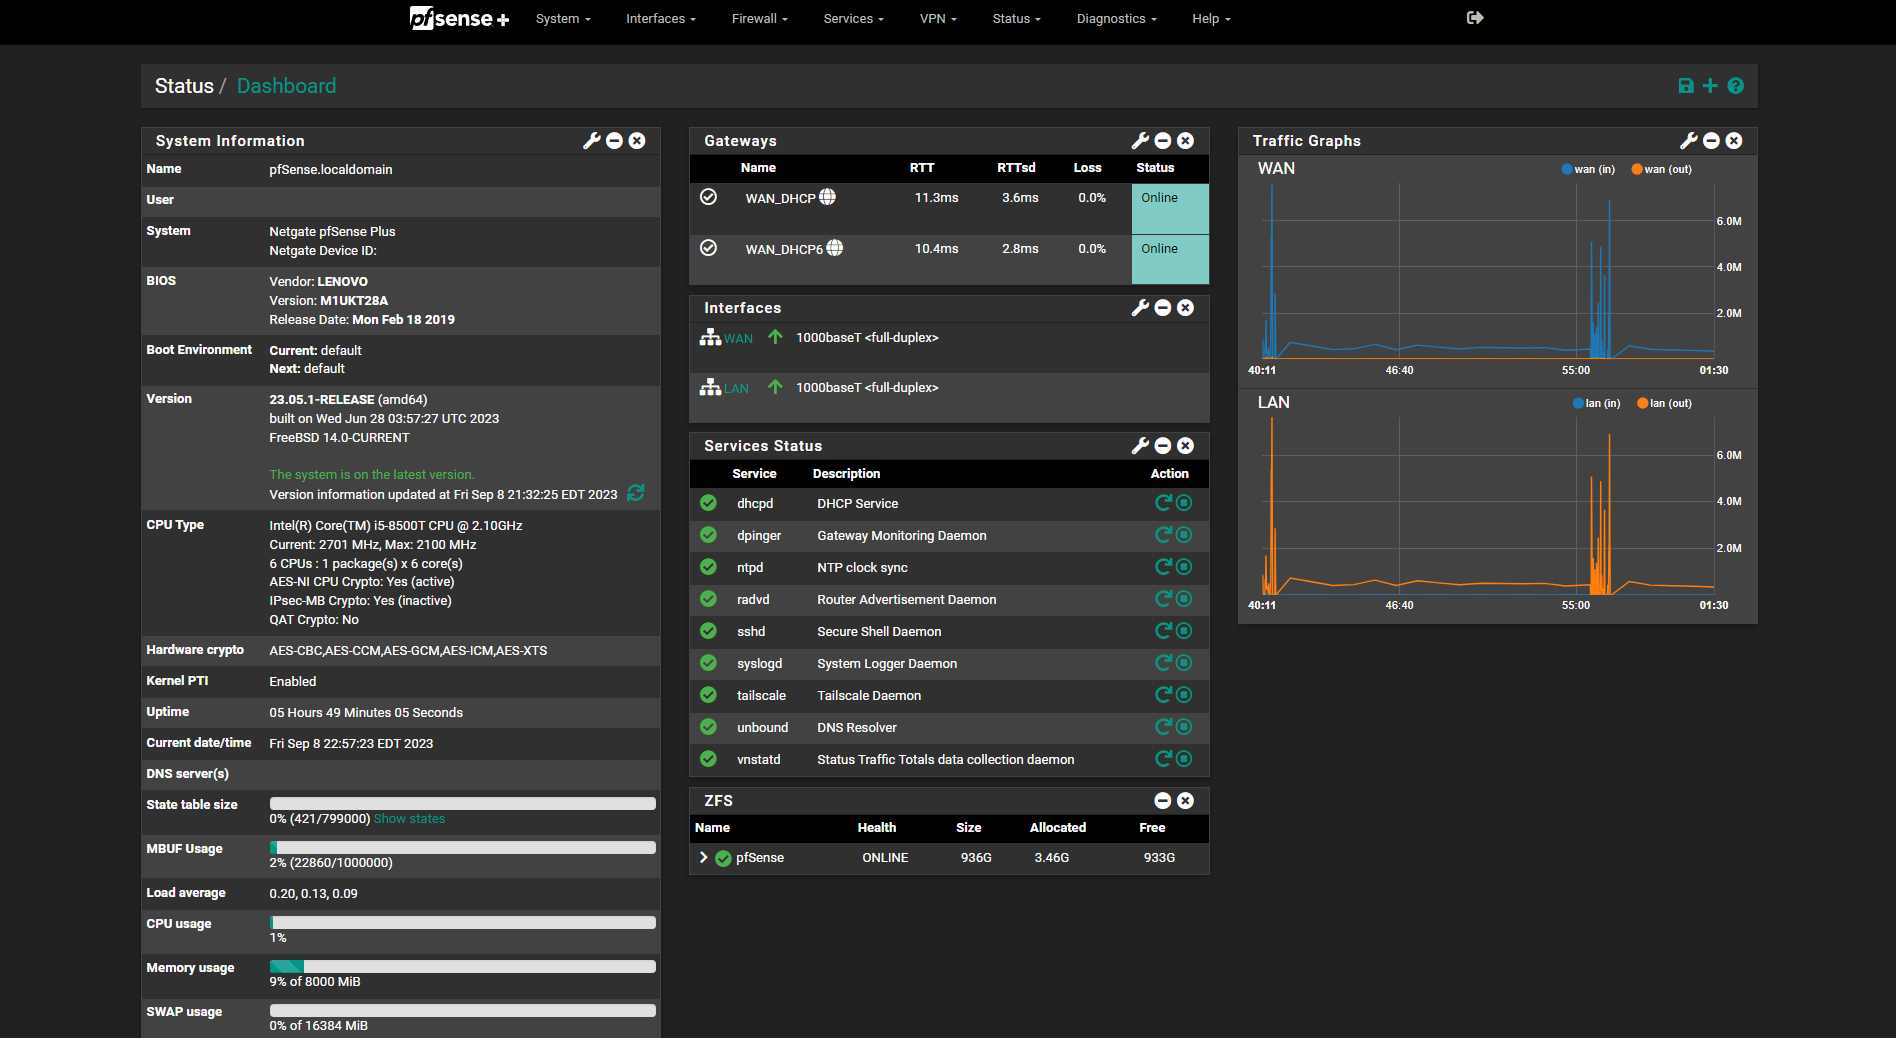Click the WAN traffic graph area

[x=1487, y=270]
